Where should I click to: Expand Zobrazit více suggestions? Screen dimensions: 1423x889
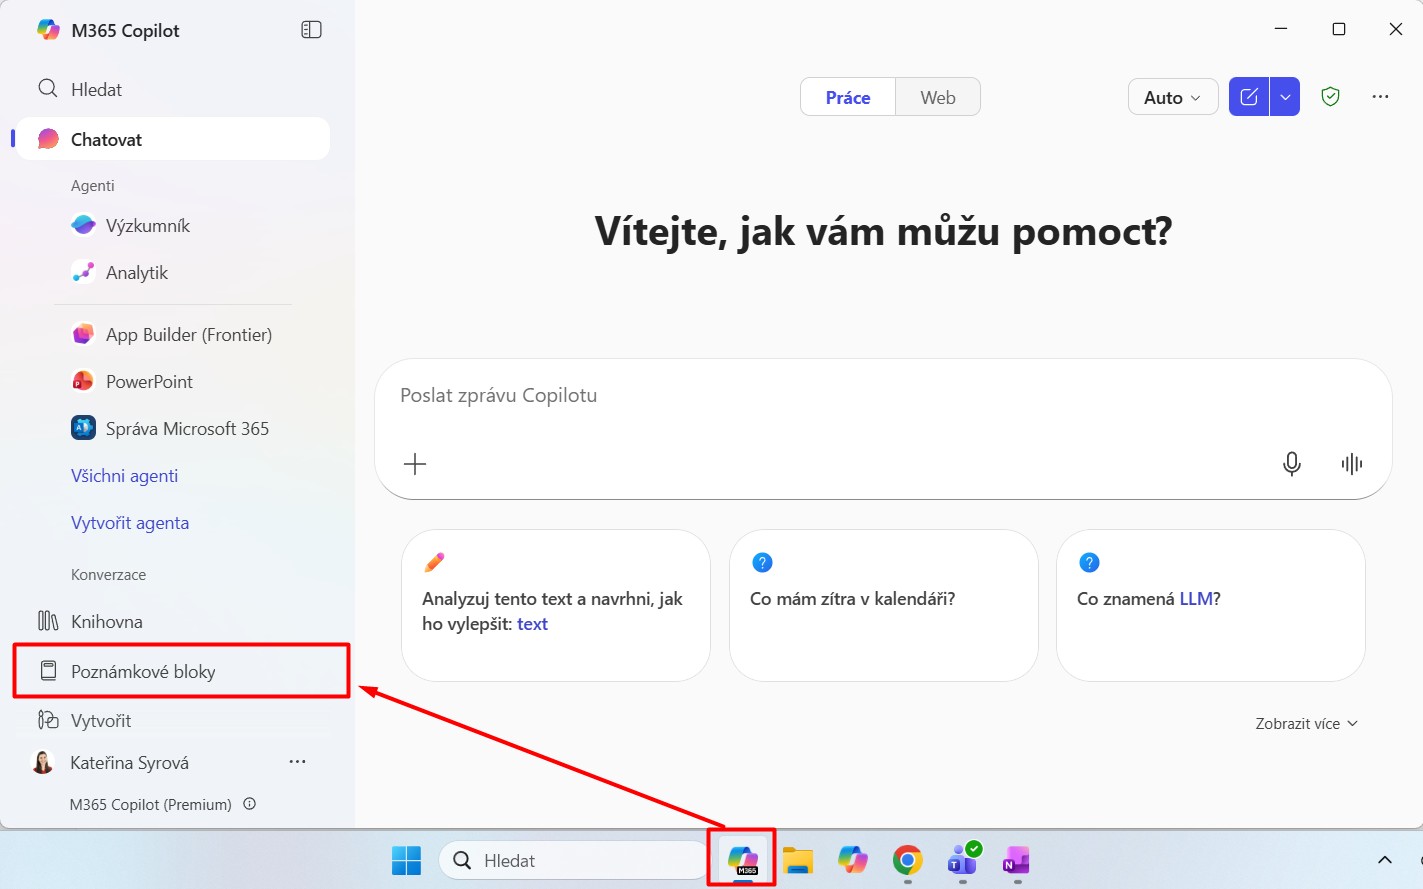pyautogui.click(x=1307, y=723)
